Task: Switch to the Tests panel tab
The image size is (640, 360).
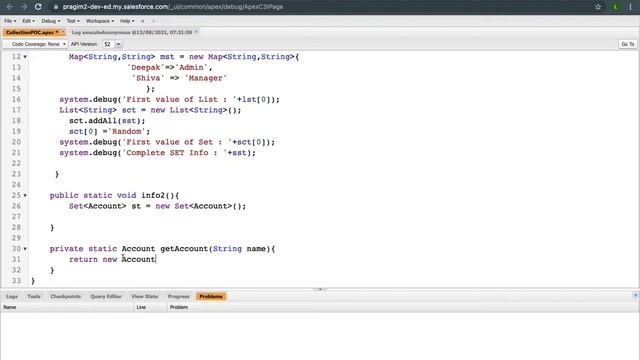Action: coord(34,296)
